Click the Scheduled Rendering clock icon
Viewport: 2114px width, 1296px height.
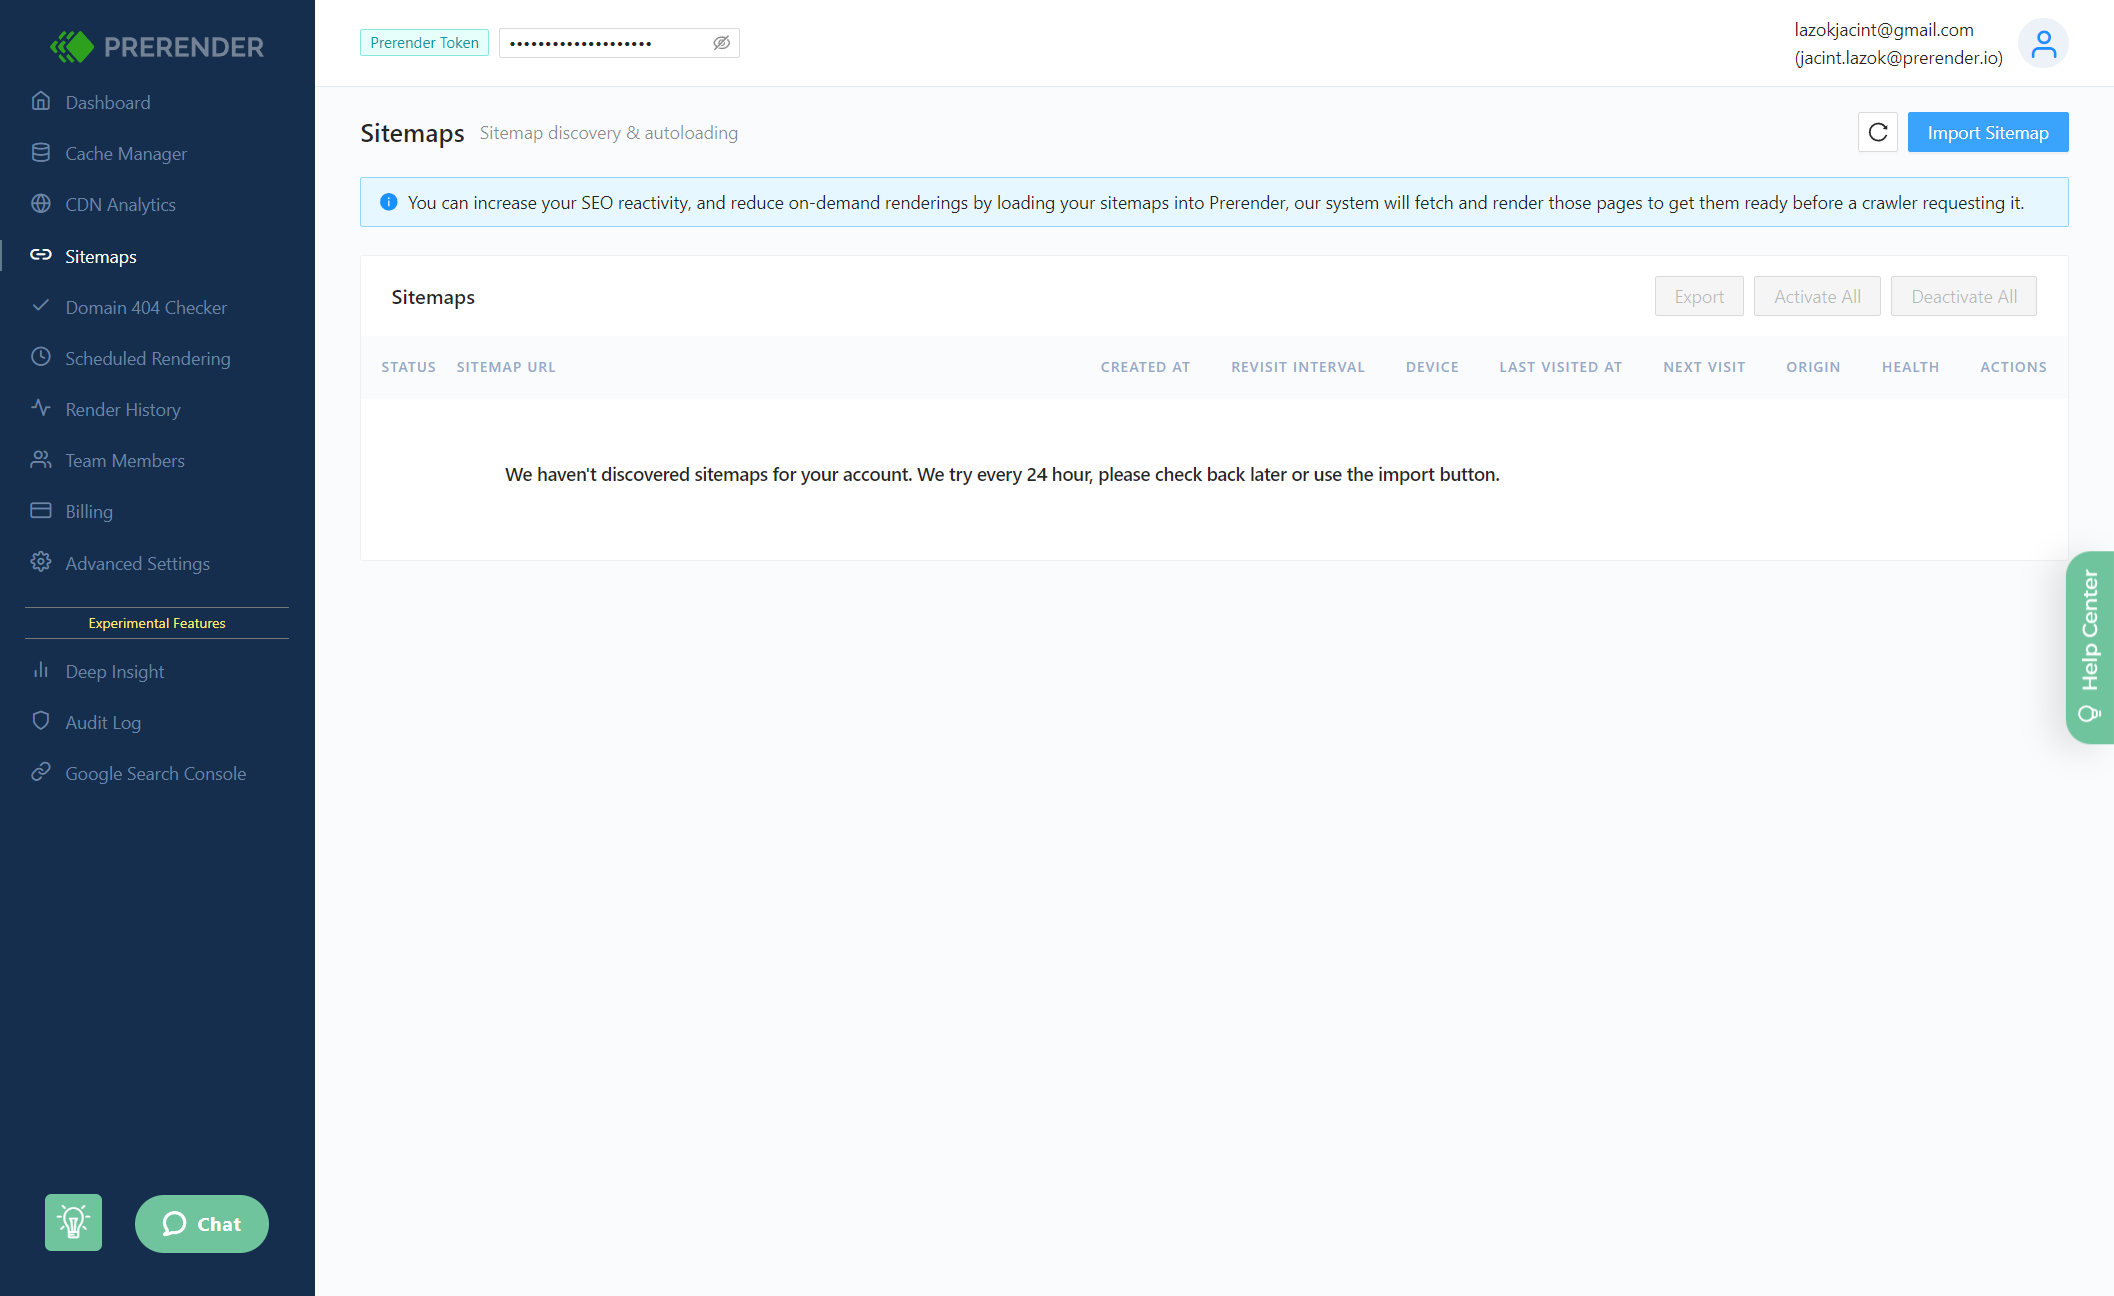[x=41, y=357]
